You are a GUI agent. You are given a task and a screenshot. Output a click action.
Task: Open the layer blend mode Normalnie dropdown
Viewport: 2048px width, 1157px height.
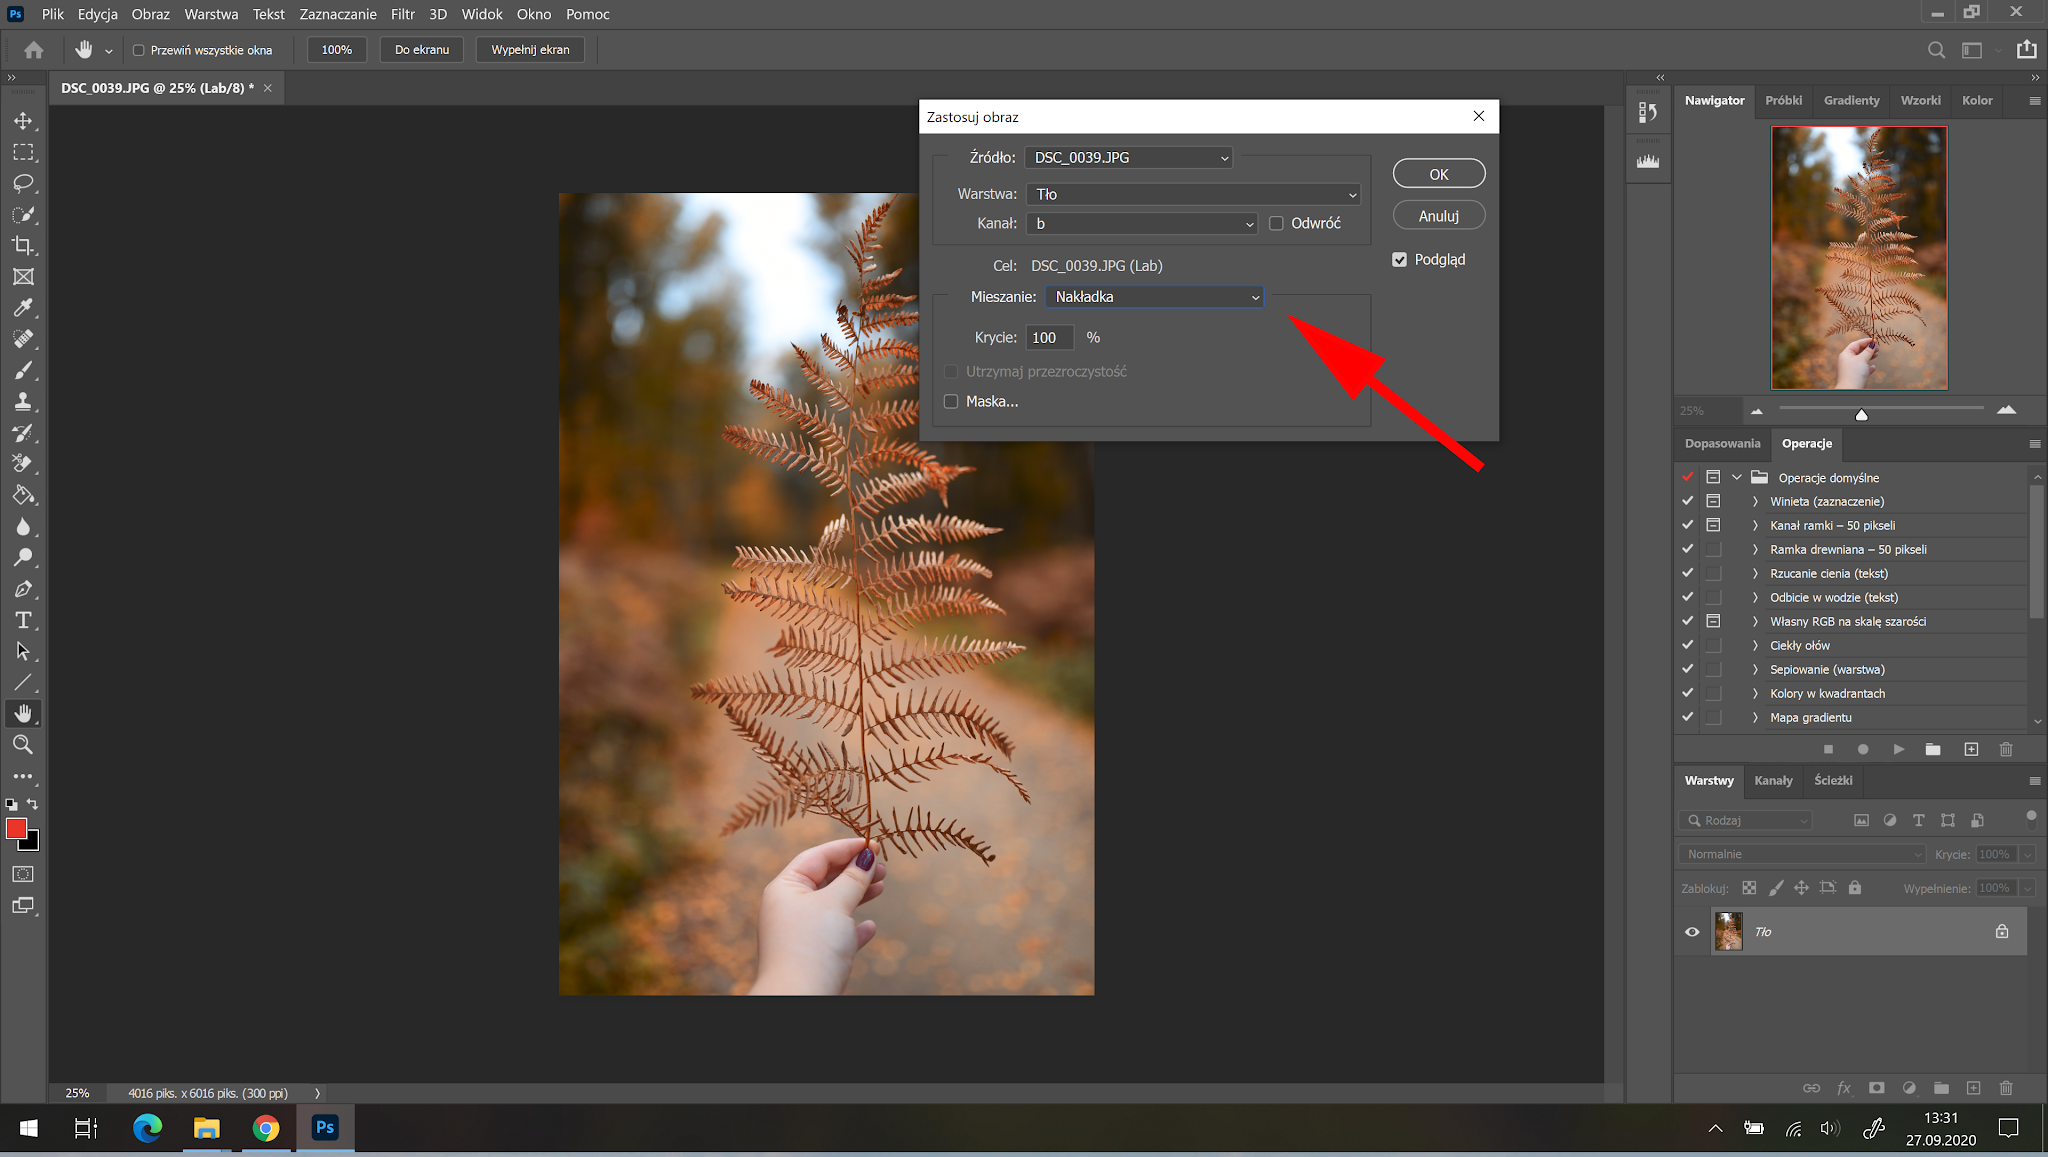tap(1802, 854)
